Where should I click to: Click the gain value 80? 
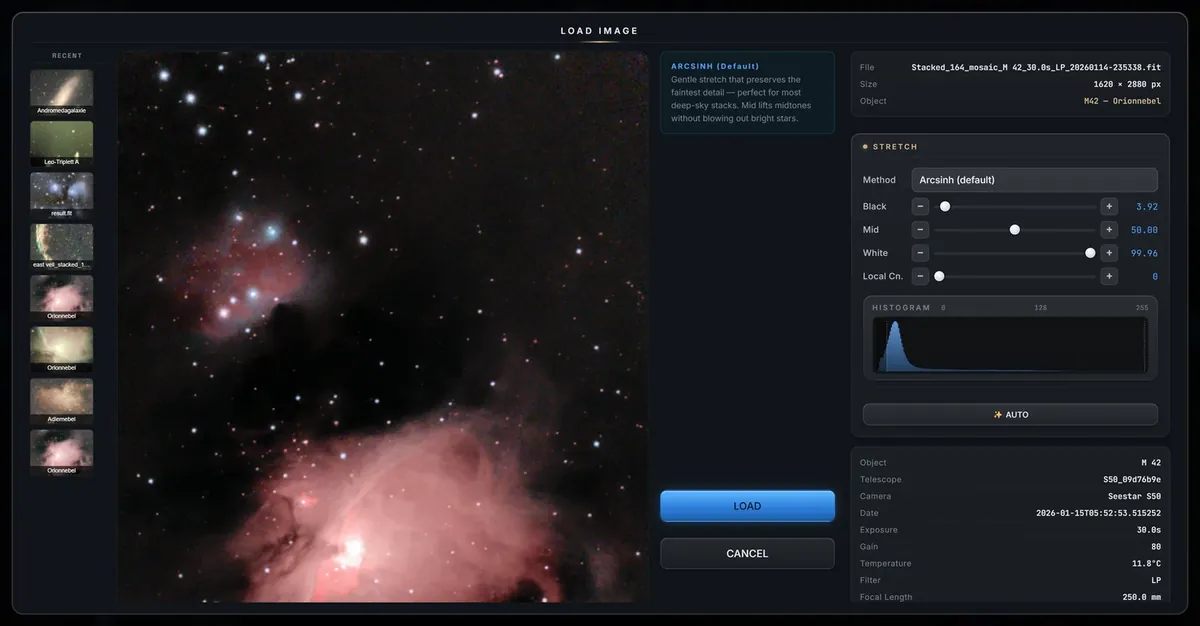pyautogui.click(x=1156, y=547)
